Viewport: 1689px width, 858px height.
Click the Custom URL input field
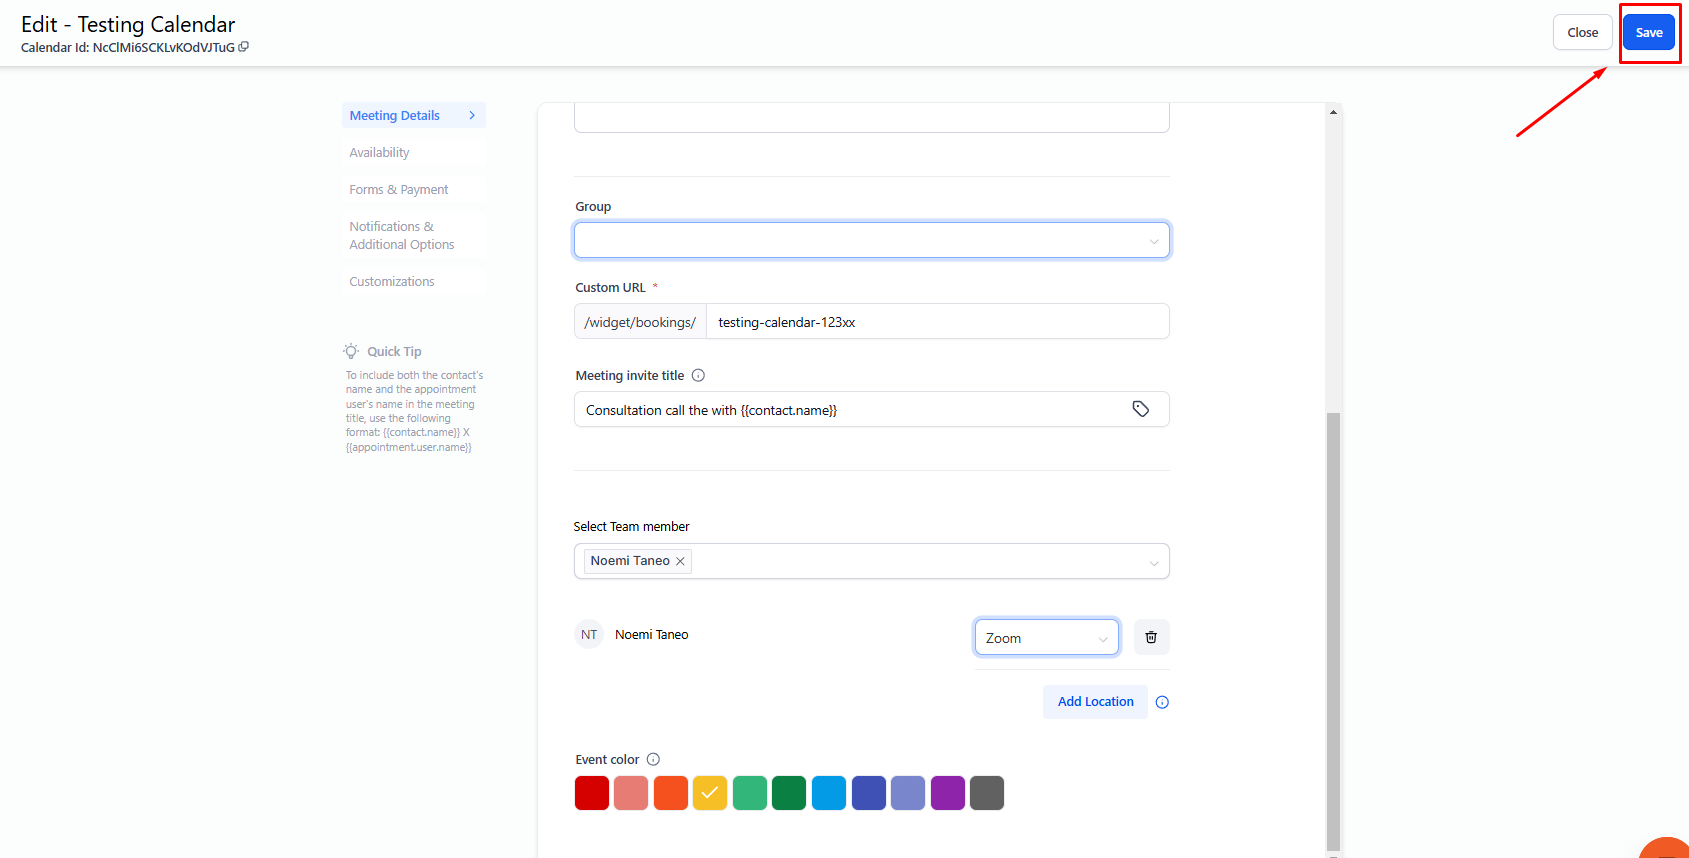936,322
